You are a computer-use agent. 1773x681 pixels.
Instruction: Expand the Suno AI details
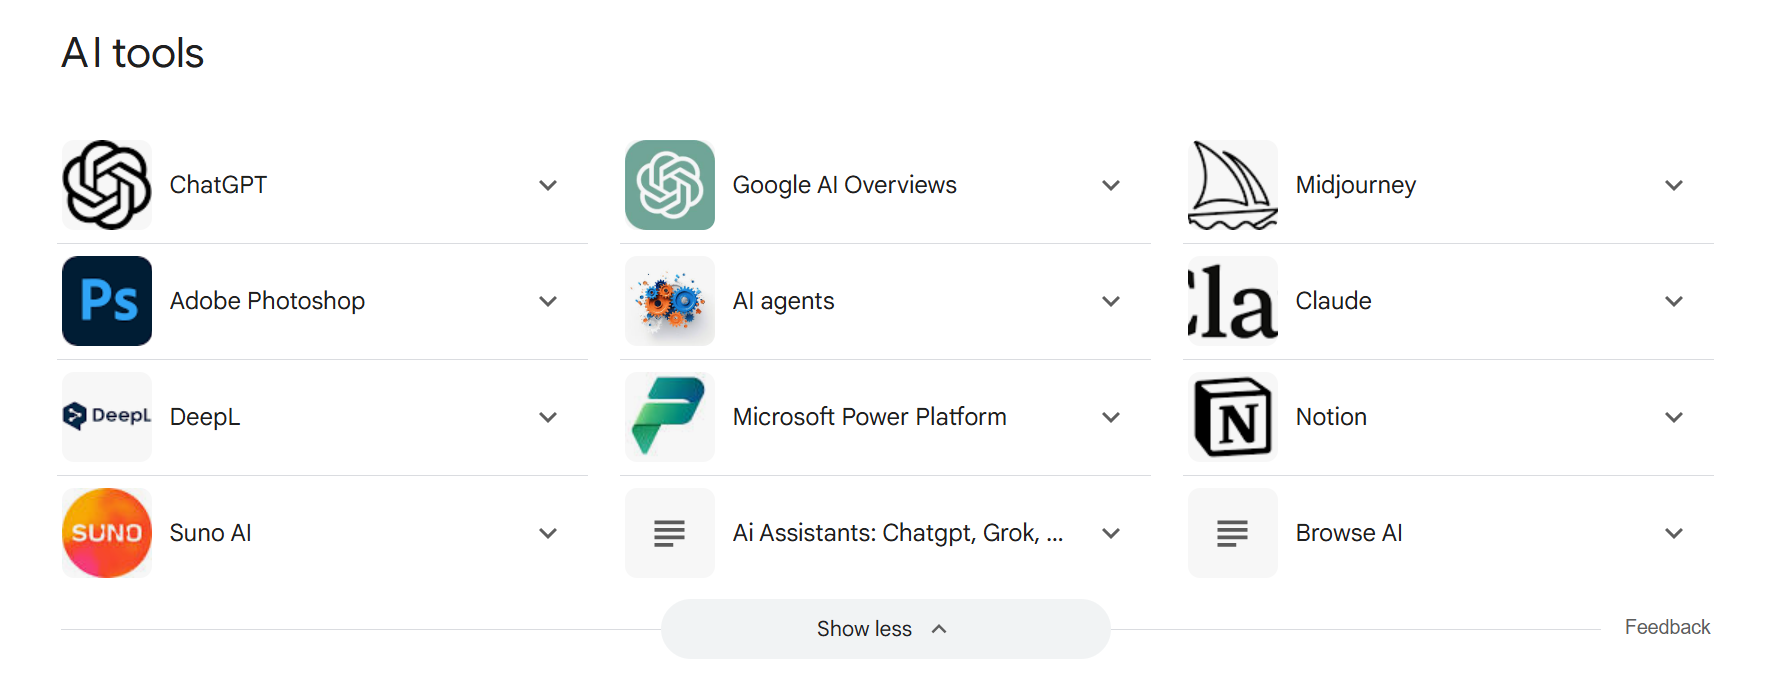(x=548, y=533)
